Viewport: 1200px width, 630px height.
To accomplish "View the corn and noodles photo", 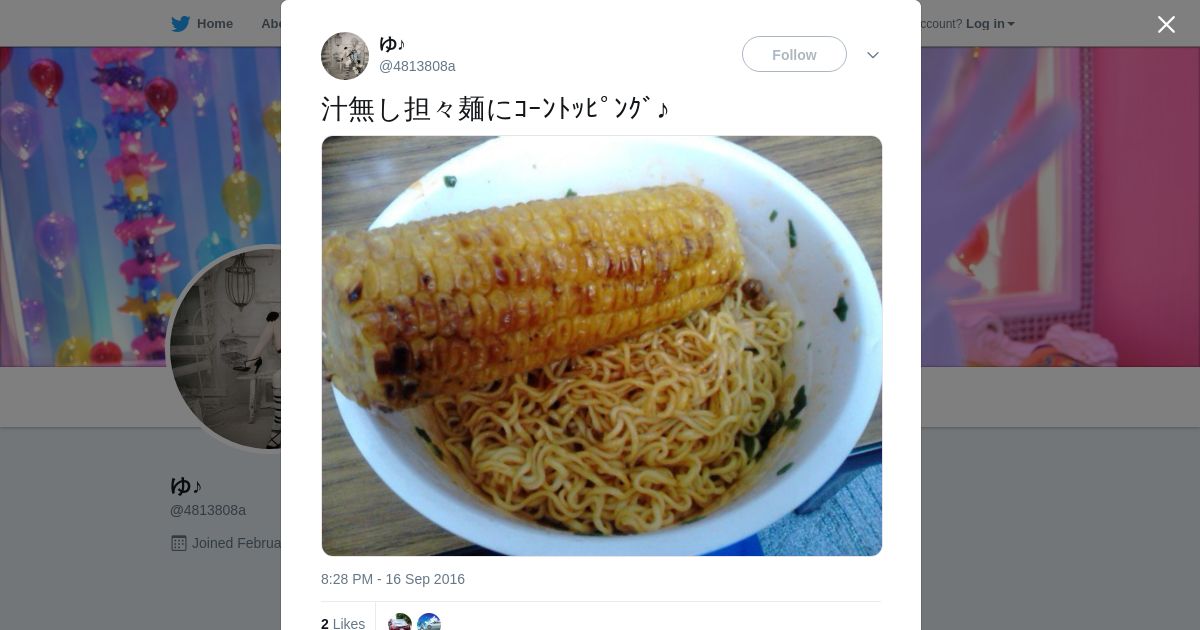I will [x=602, y=346].
